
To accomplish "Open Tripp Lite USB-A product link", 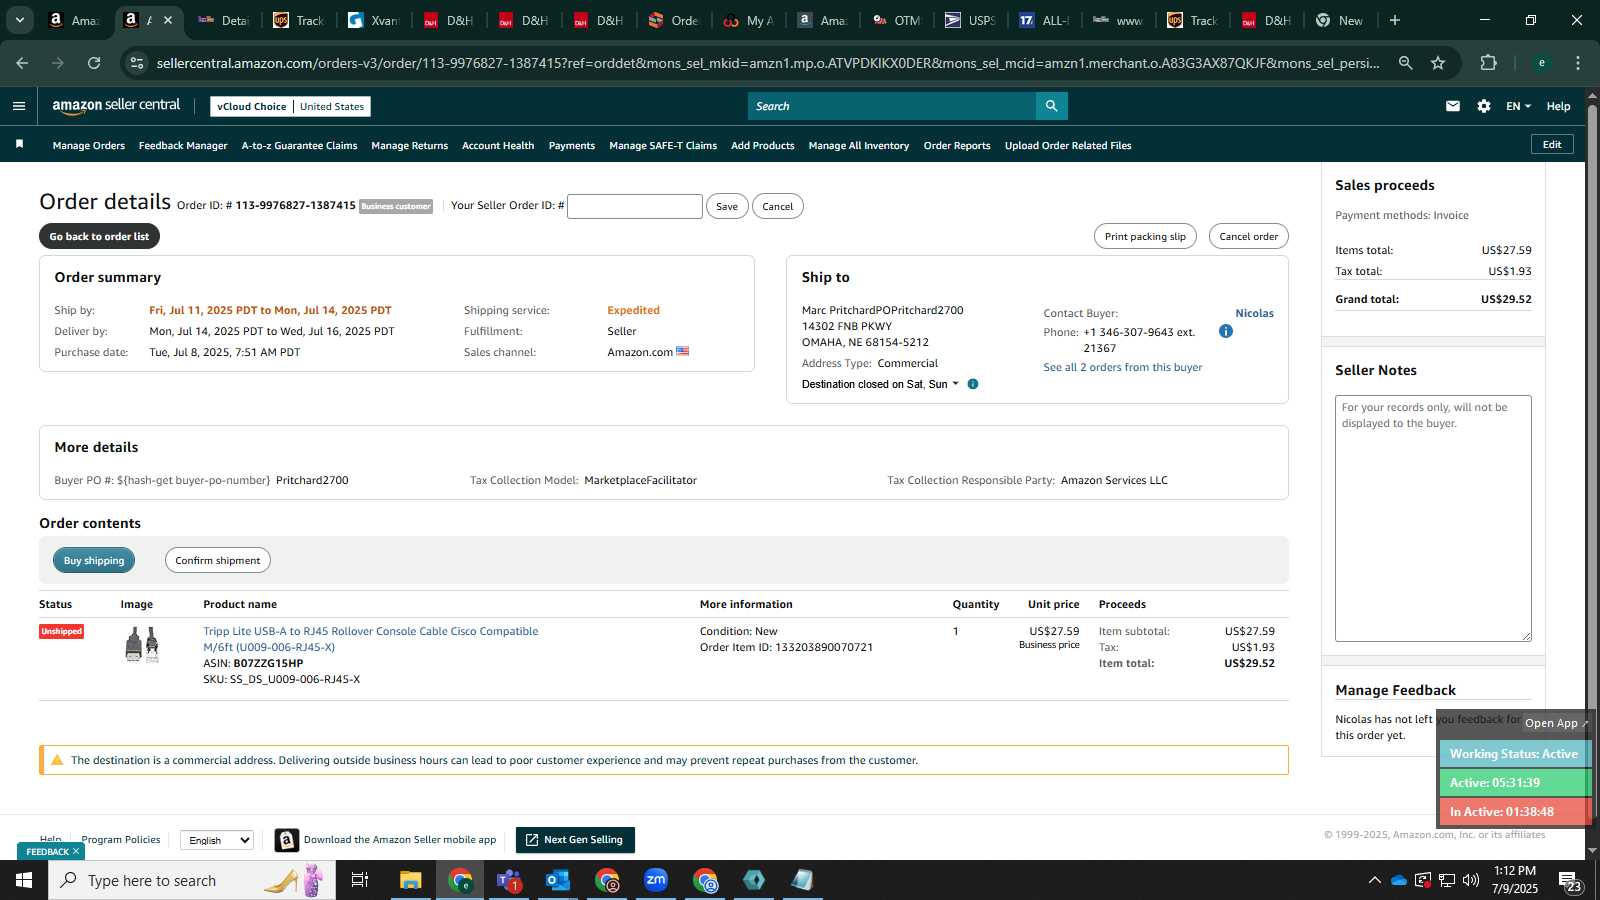I will 371,639.
